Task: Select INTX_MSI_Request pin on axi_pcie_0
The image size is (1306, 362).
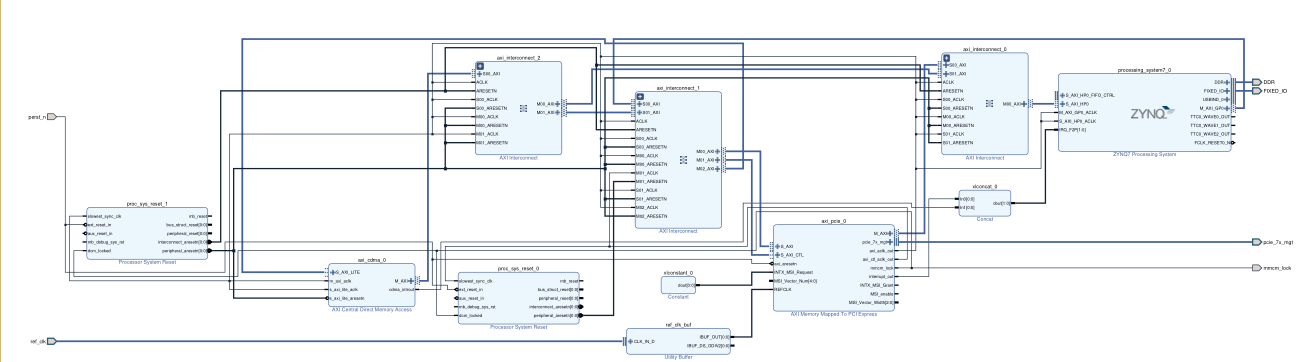Action: tap(792, 272)
